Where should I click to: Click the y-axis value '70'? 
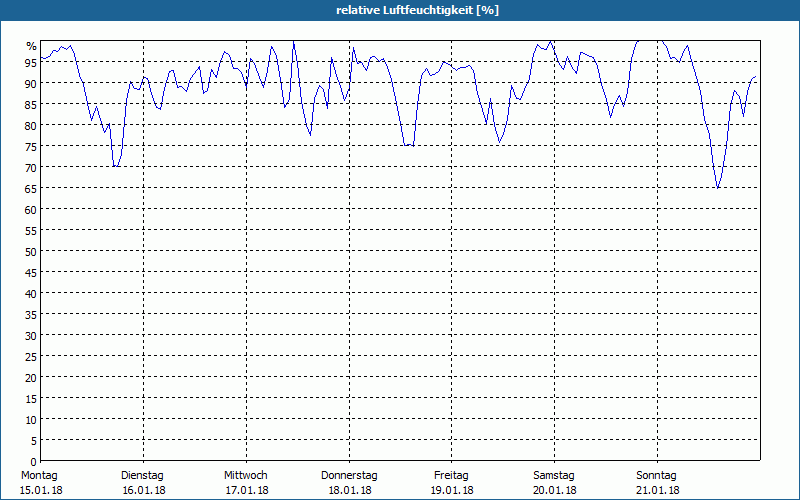(31, 168)
